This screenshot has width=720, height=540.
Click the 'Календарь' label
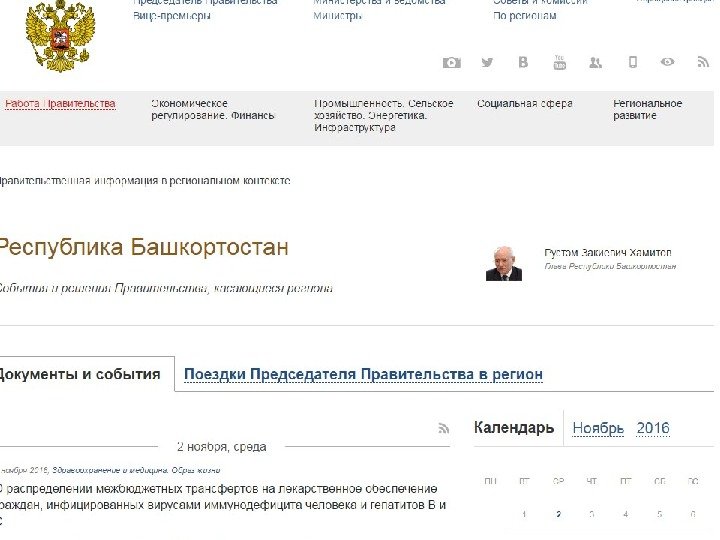tap(514, 428)
